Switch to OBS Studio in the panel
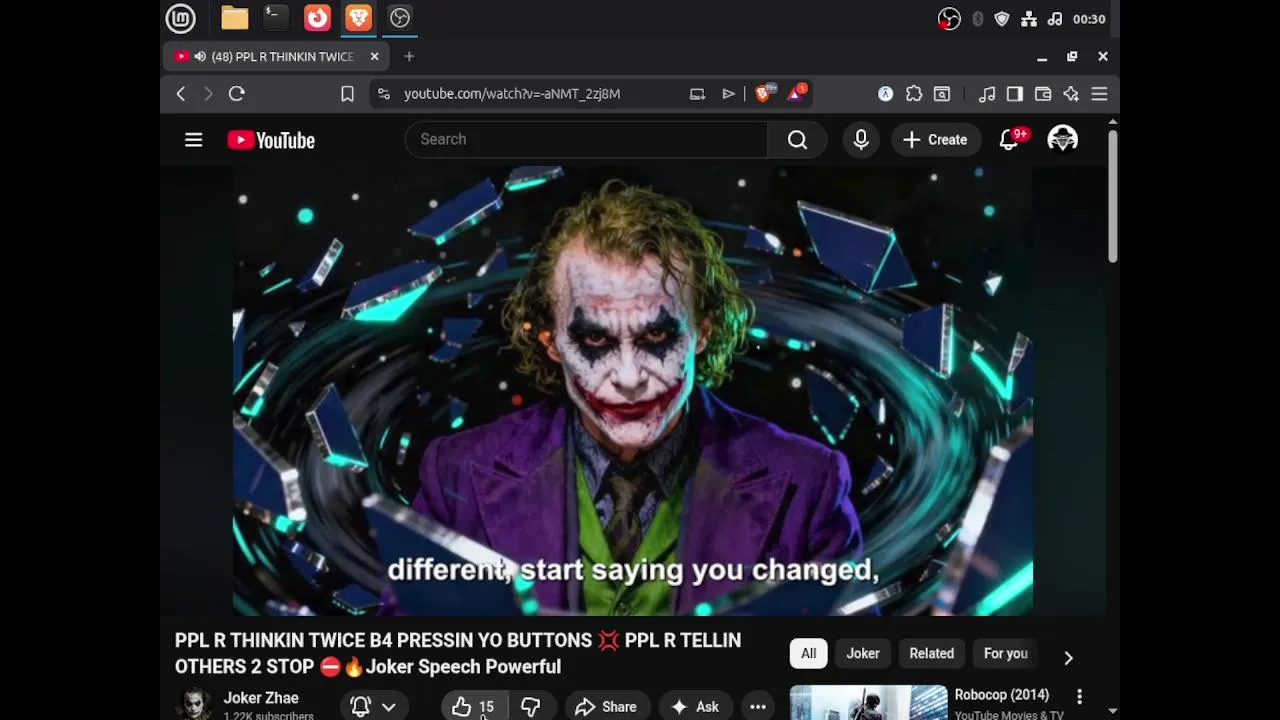Screen dimensions: 1280x720 click(400, 18)
